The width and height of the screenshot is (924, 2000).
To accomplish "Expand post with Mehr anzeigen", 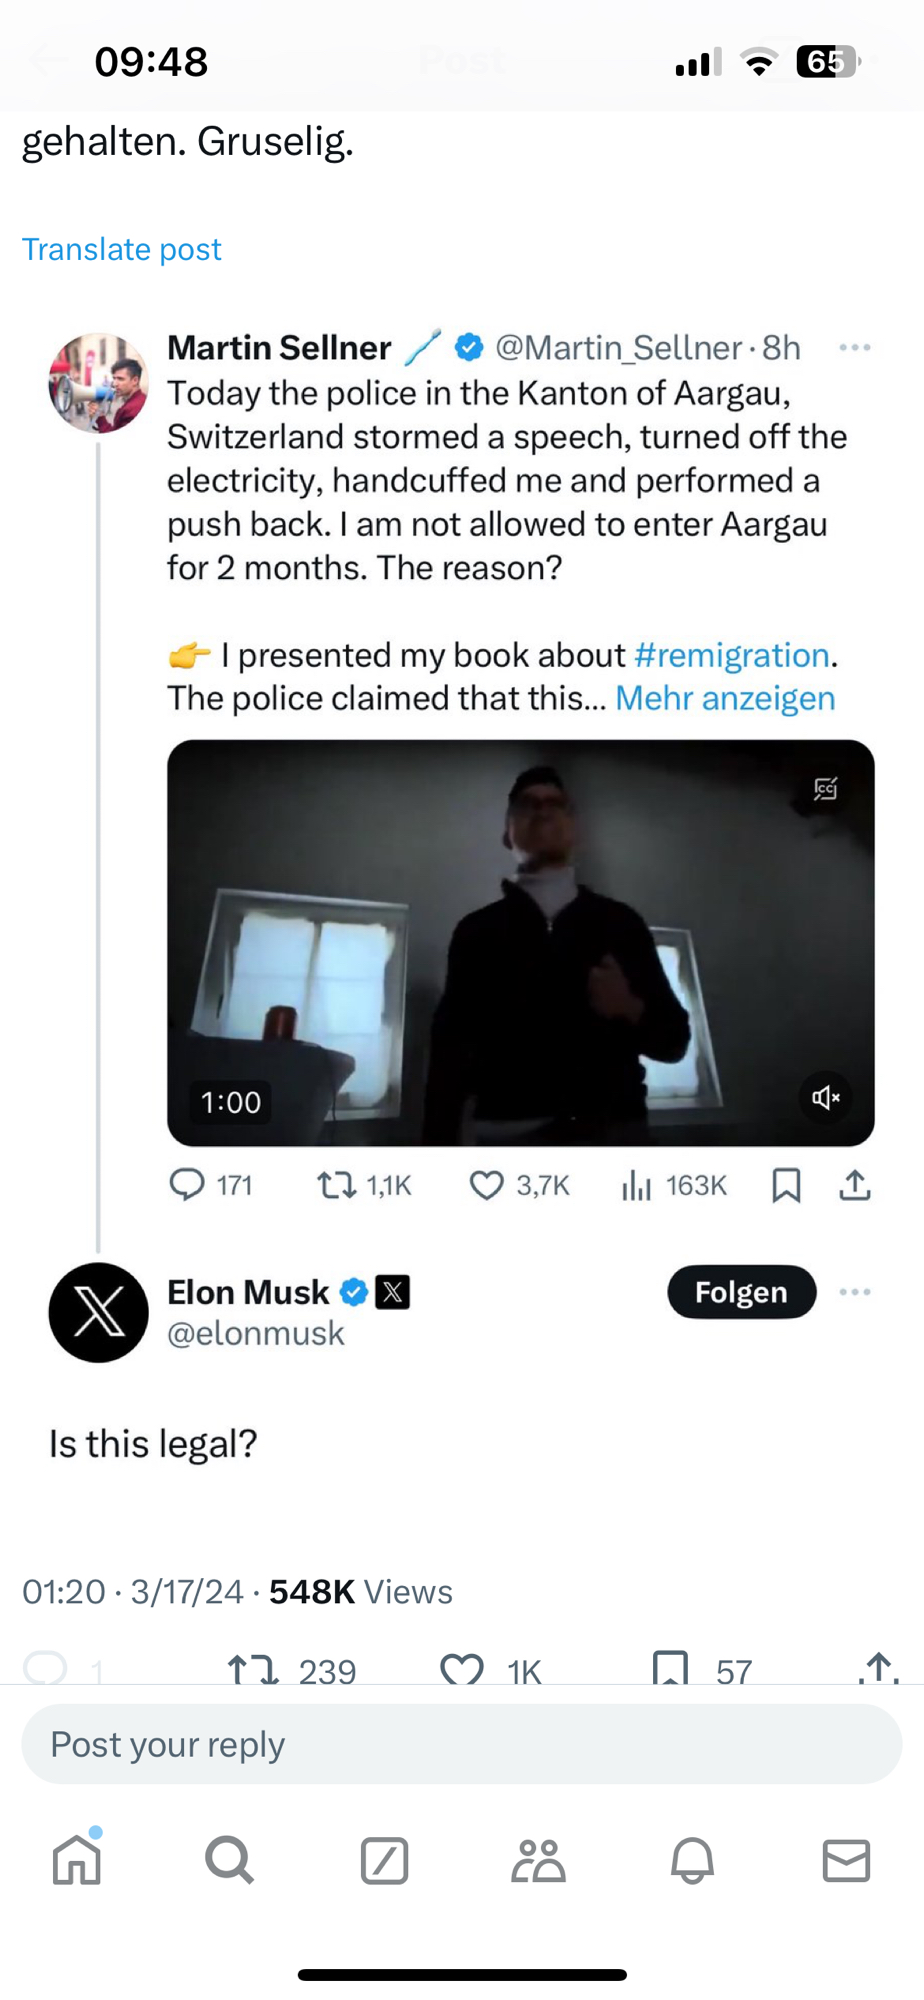I will (725, 698).
